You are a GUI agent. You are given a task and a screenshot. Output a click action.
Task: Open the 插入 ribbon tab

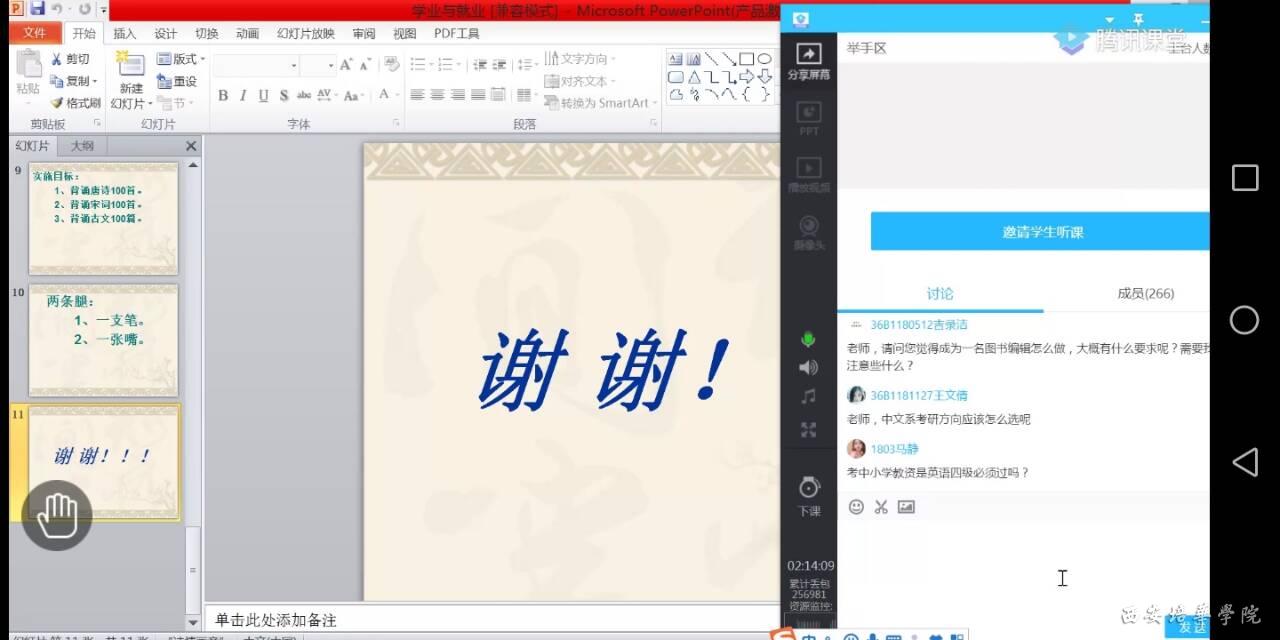(x=125, y=33)
